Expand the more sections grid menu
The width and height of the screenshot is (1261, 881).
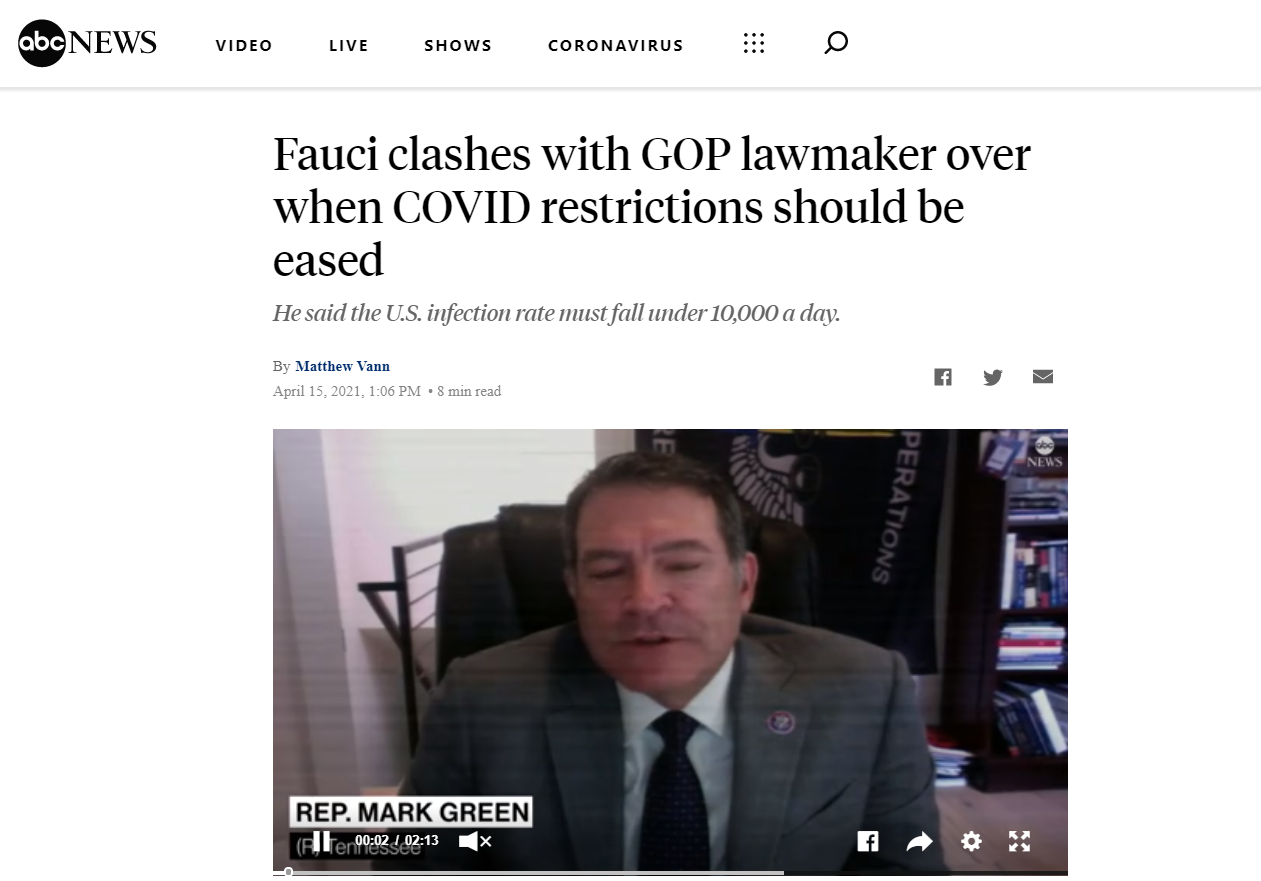[x=754, y=43]
